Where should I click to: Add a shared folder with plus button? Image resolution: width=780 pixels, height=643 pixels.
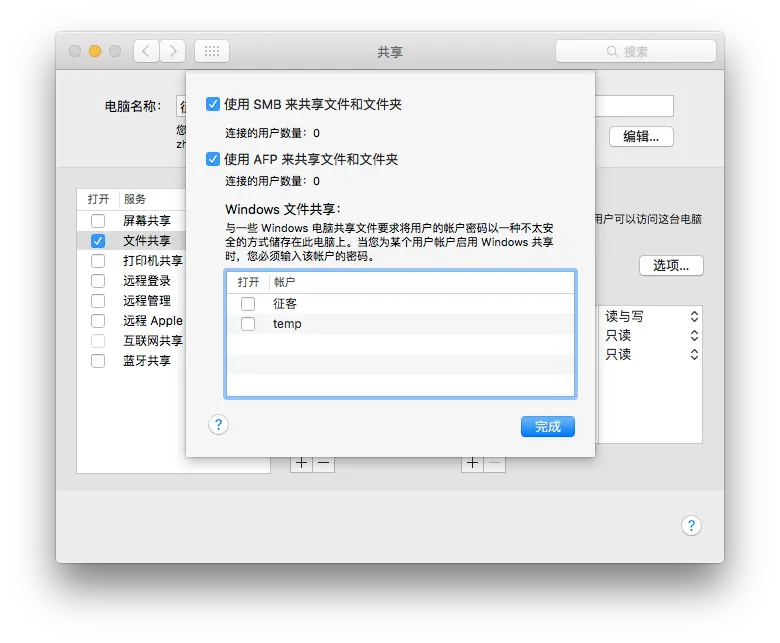[x=301, y=464]
